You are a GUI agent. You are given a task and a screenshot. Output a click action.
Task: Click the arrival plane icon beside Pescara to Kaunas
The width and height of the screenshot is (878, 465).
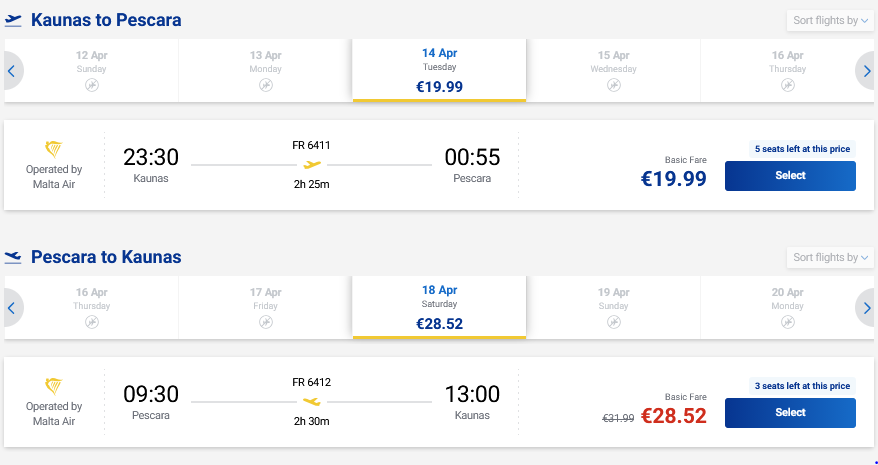[13, 258]
